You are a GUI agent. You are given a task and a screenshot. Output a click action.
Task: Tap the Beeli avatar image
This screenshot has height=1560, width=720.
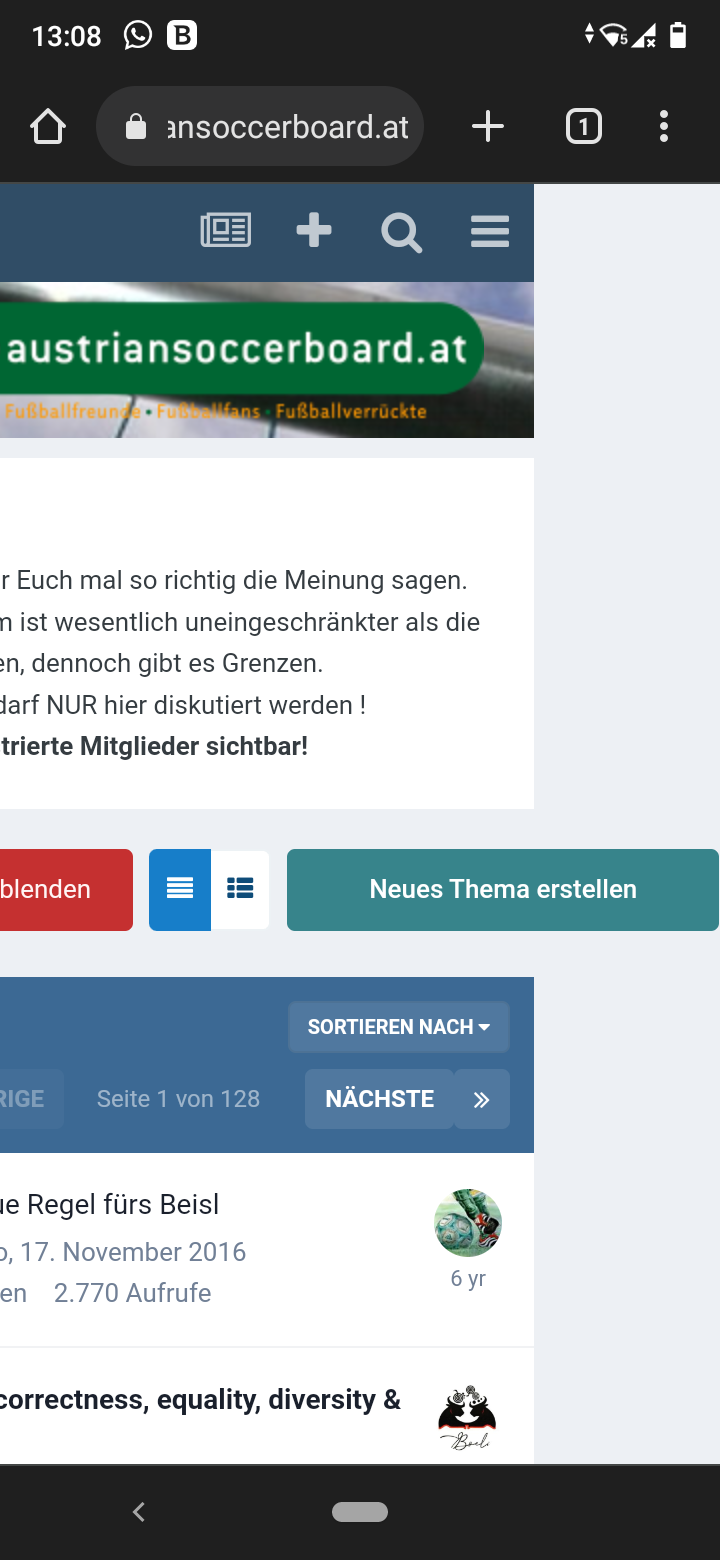point(467,1418)
